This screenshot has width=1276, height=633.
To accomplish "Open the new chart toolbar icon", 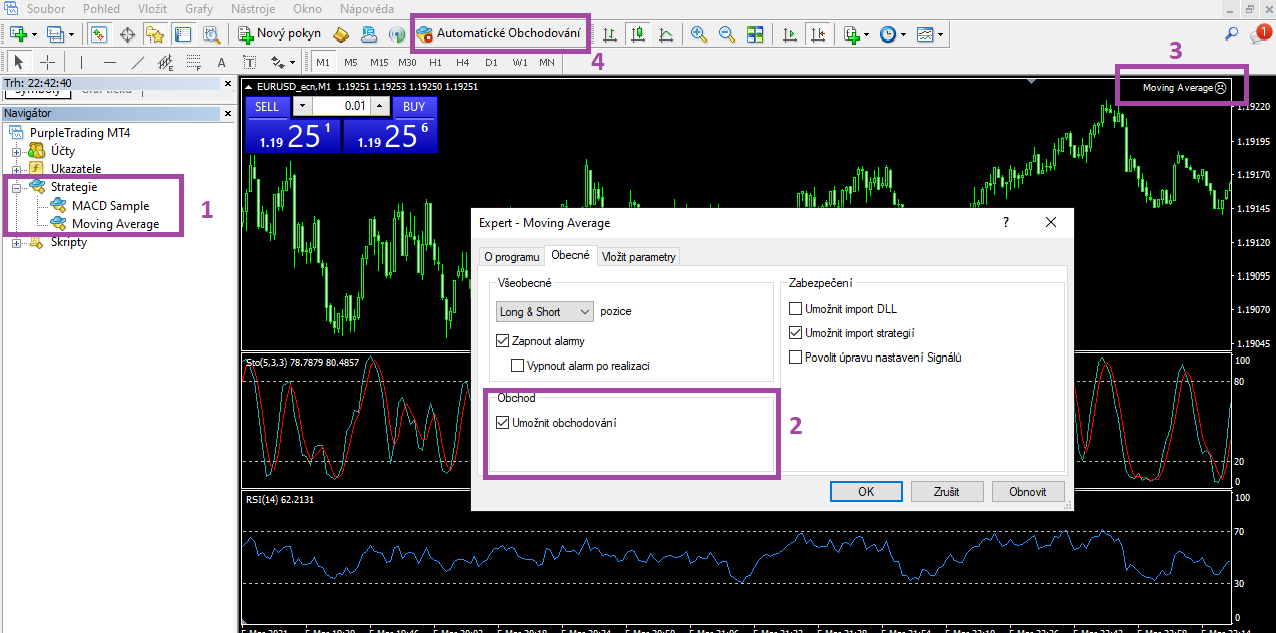I will [x=19, y=34].
